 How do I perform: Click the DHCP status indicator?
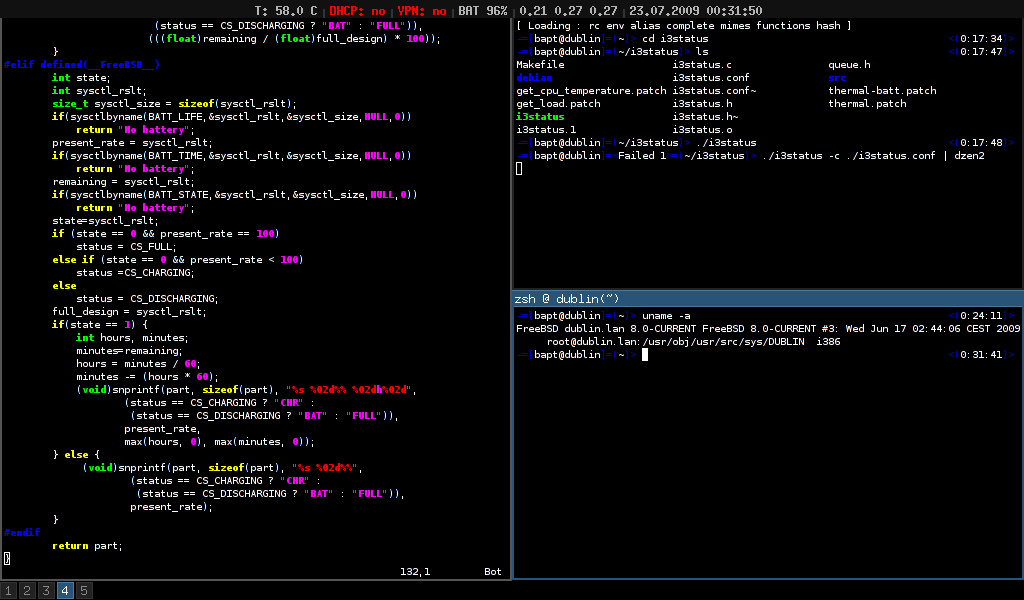[357, 10]
